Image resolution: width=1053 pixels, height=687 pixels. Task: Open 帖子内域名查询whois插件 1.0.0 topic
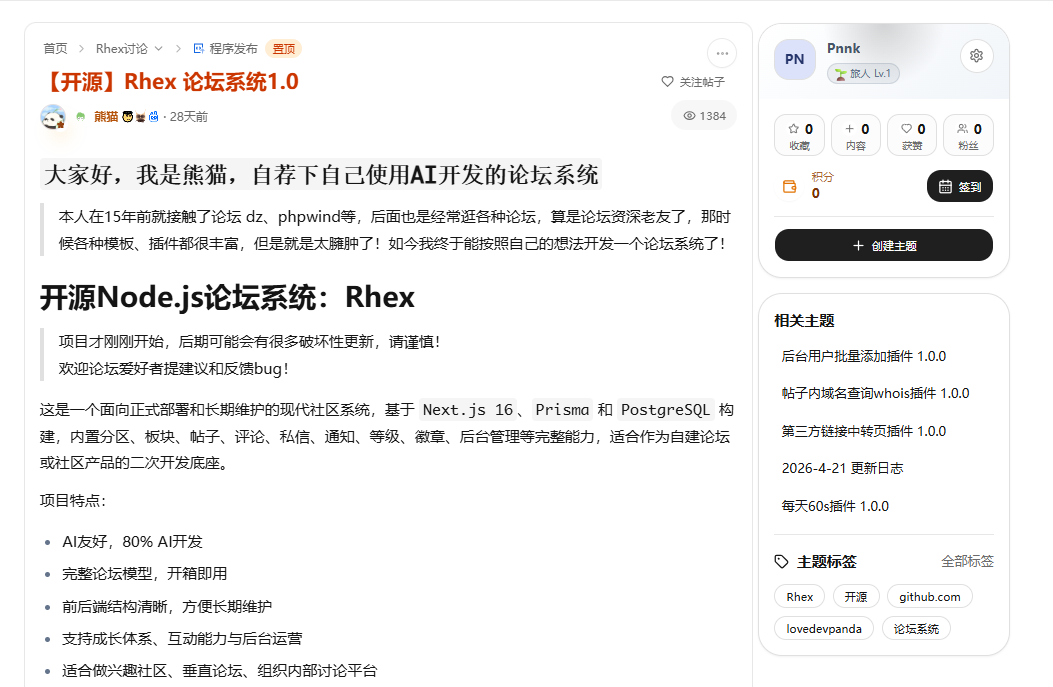[875, 394]
